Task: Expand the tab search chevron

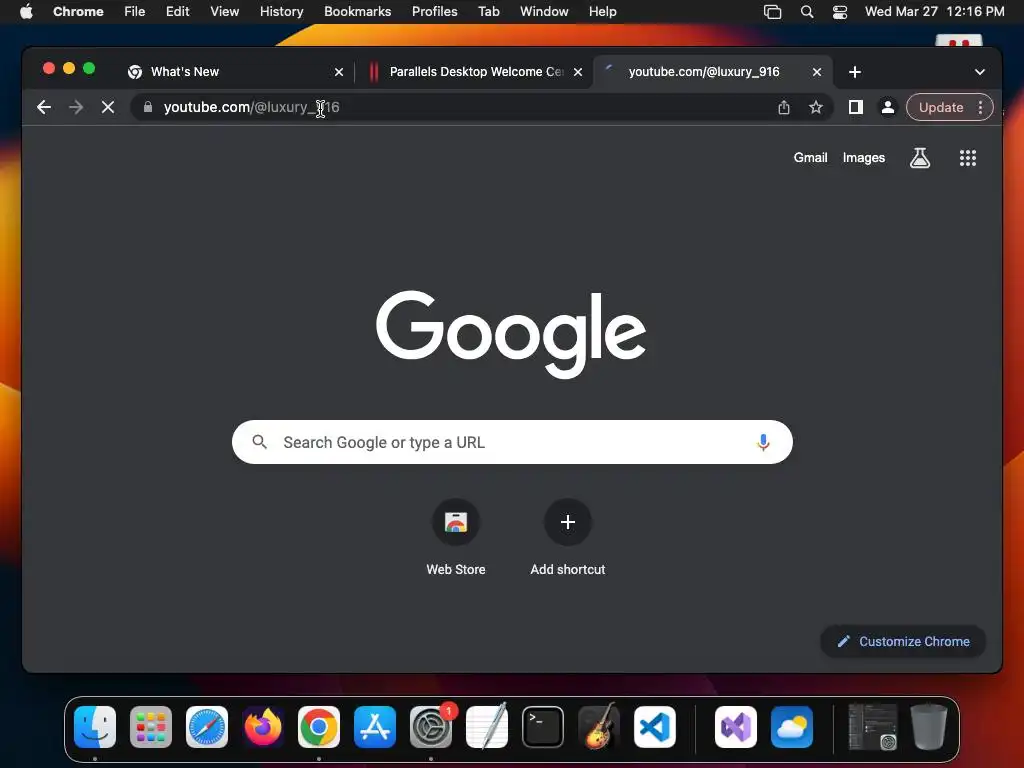Action: point(980,72)
